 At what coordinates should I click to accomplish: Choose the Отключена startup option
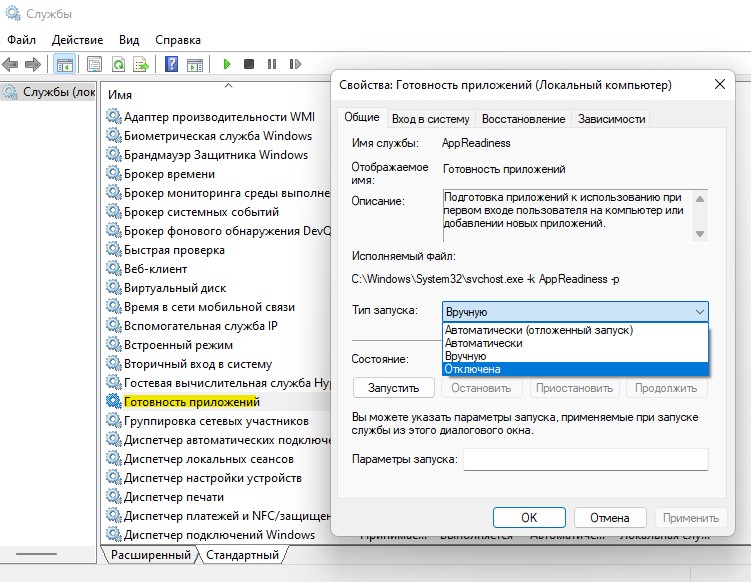[x=575, y=369]
